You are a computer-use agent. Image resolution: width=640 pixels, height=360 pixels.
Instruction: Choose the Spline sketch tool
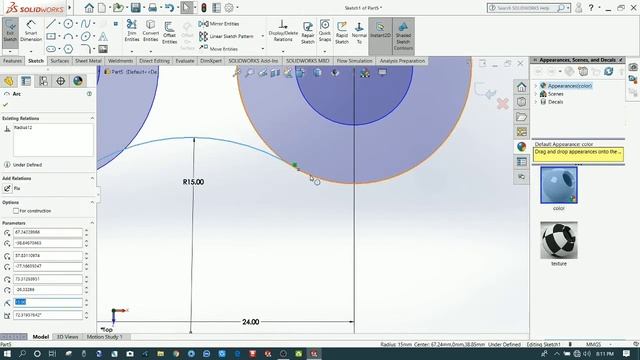85,24
